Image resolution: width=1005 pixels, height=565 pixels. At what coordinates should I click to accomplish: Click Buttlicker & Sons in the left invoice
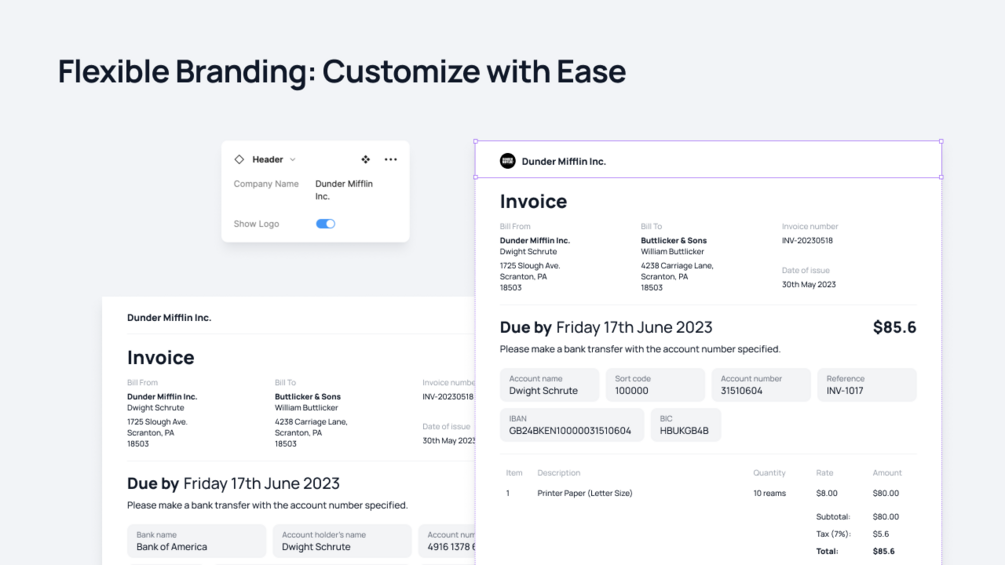coord(308,397)
